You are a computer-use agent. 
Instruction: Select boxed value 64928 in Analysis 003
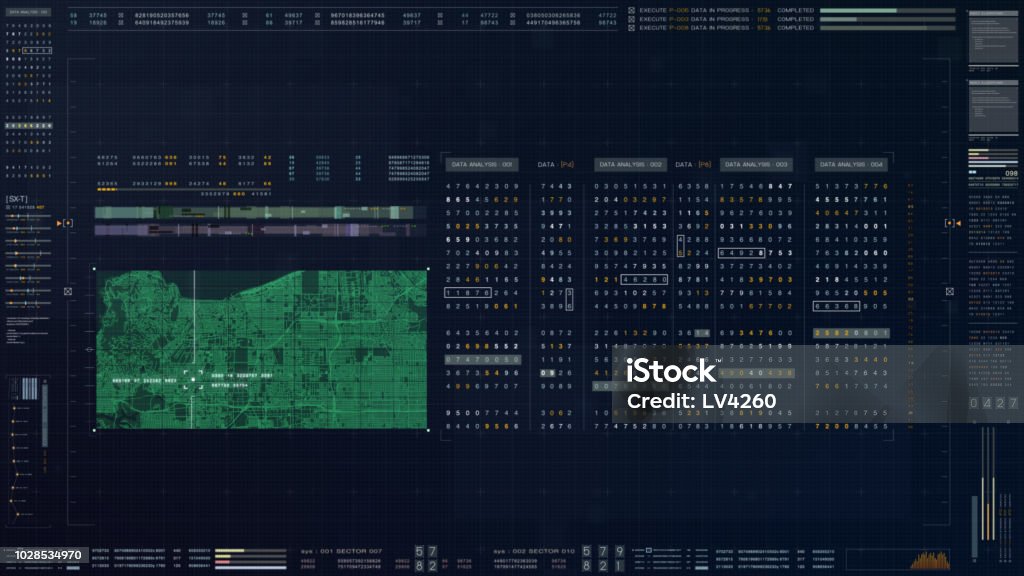click(x=741, y=253)
